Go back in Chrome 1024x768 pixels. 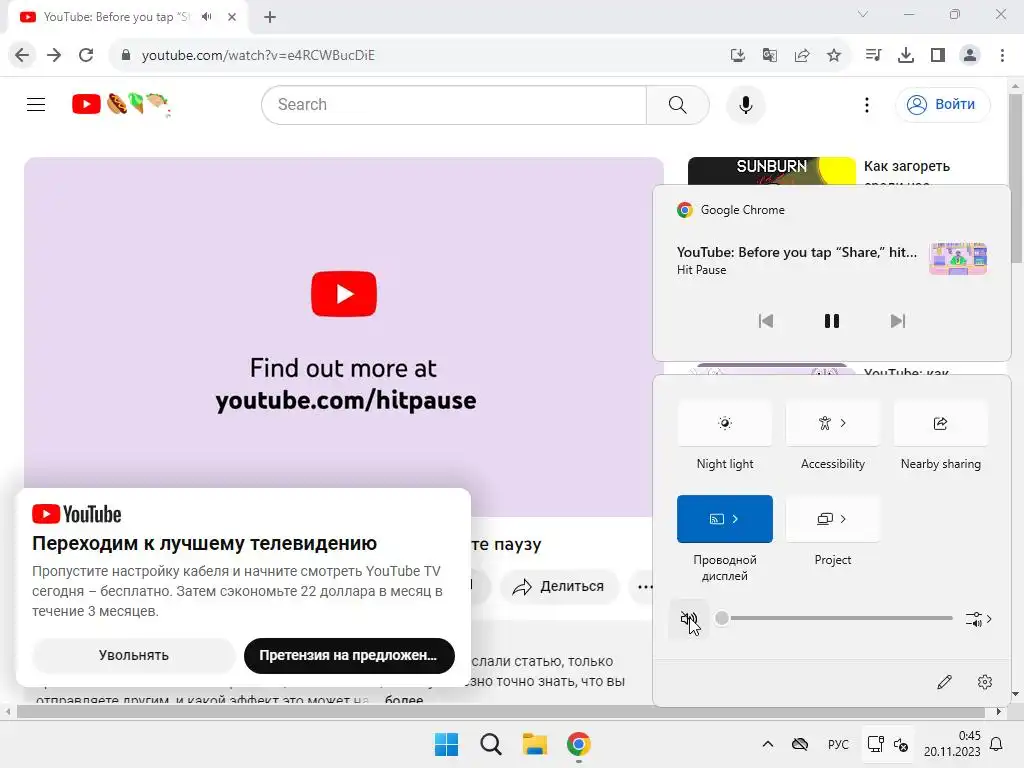(x=22, y=55)
